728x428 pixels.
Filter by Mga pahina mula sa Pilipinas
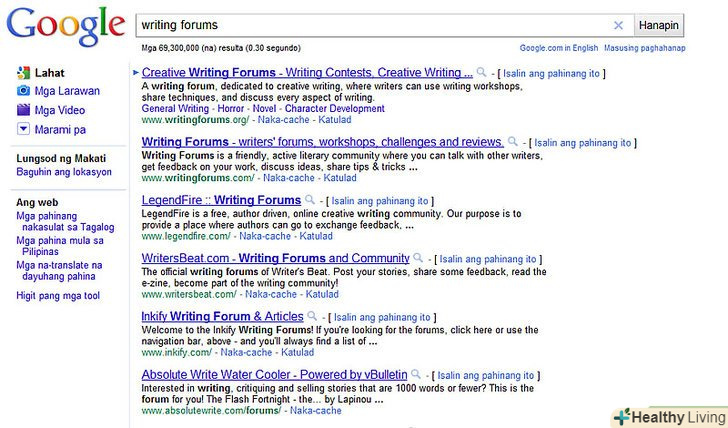tap(59, 247)
